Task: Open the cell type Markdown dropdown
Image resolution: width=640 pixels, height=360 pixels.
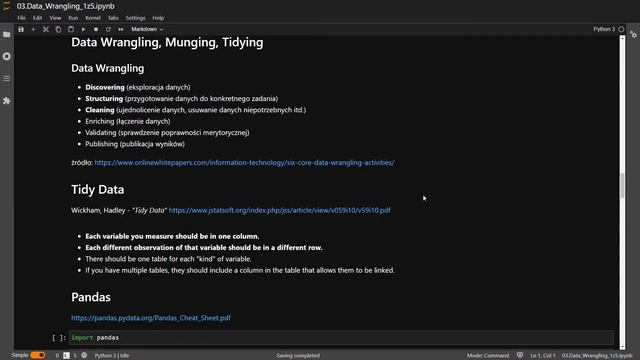Action: pyautogui.click(x=147, y=29)
